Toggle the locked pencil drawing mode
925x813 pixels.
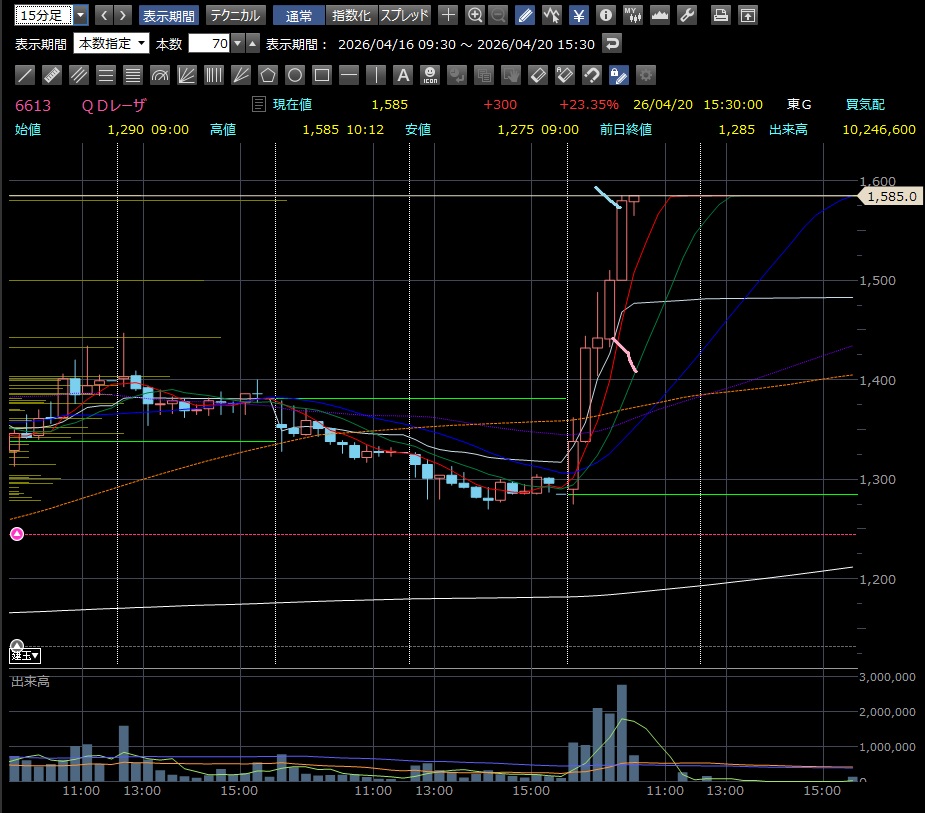coord(618,75)
